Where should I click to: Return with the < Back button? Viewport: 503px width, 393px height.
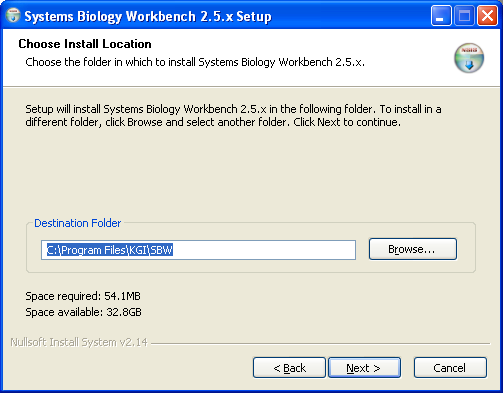tap(289, 368)
